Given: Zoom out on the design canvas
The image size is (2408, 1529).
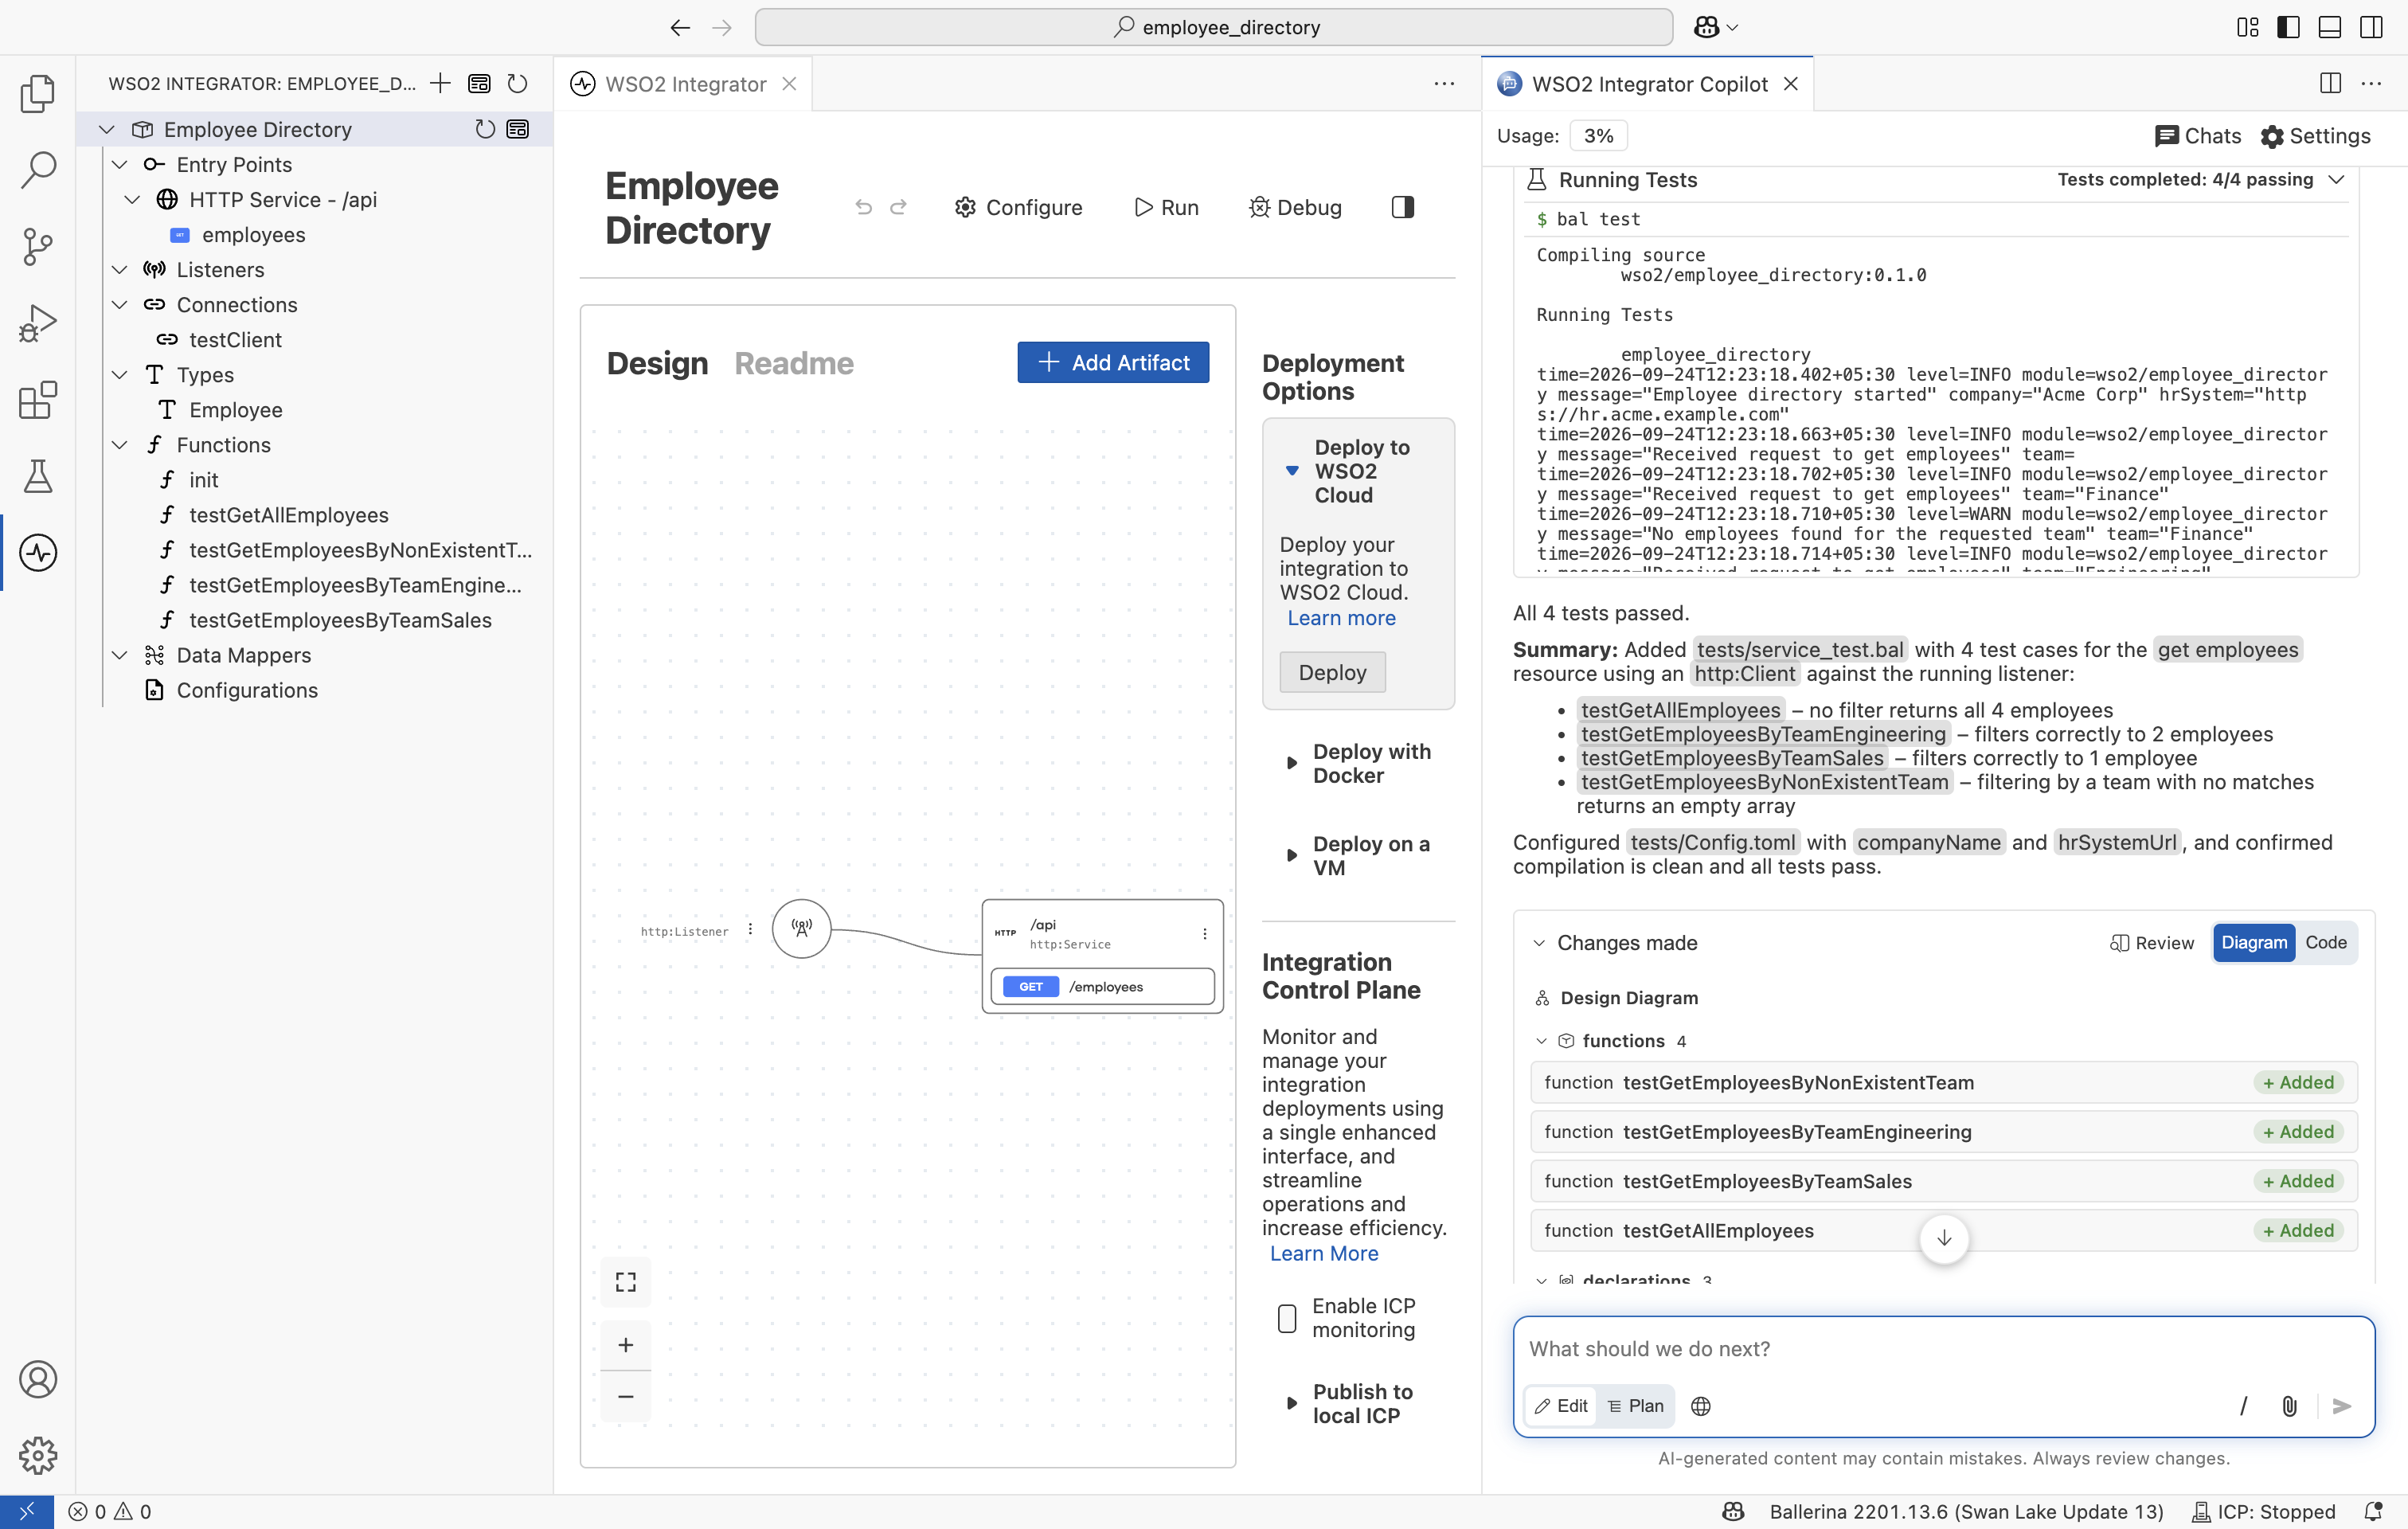Looking at the screenshot, I should [x=626, y=1396].
